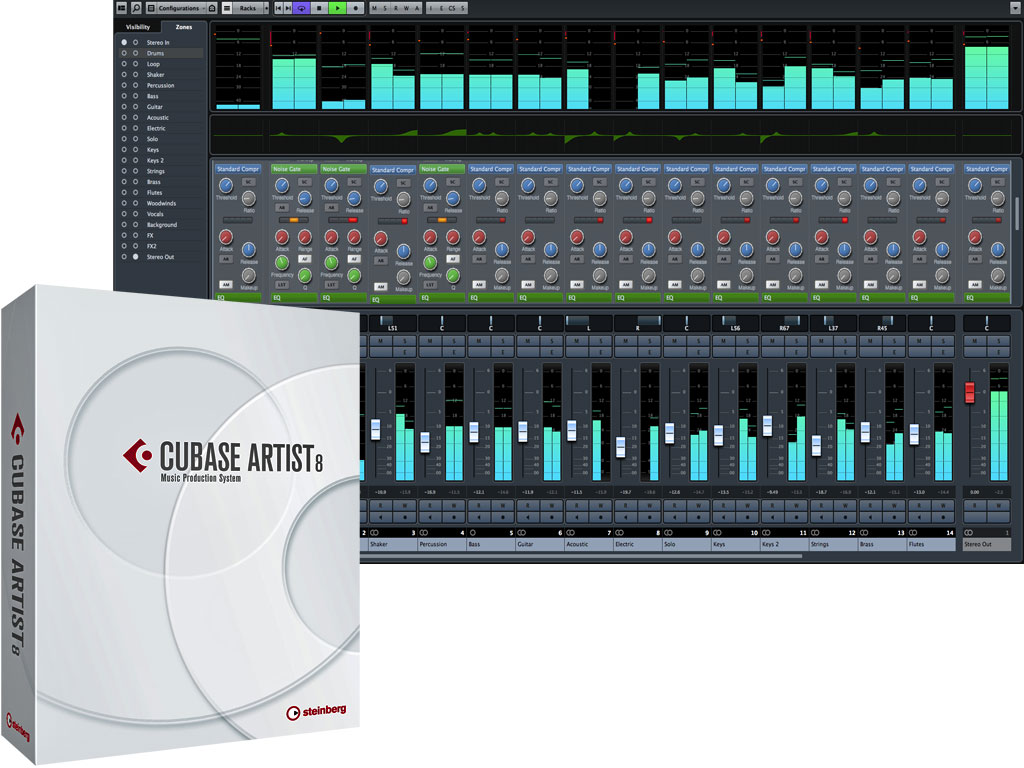1024x768 pixels.
Task: Toggle the purple Cycle loop button
Action: [302, 8]
